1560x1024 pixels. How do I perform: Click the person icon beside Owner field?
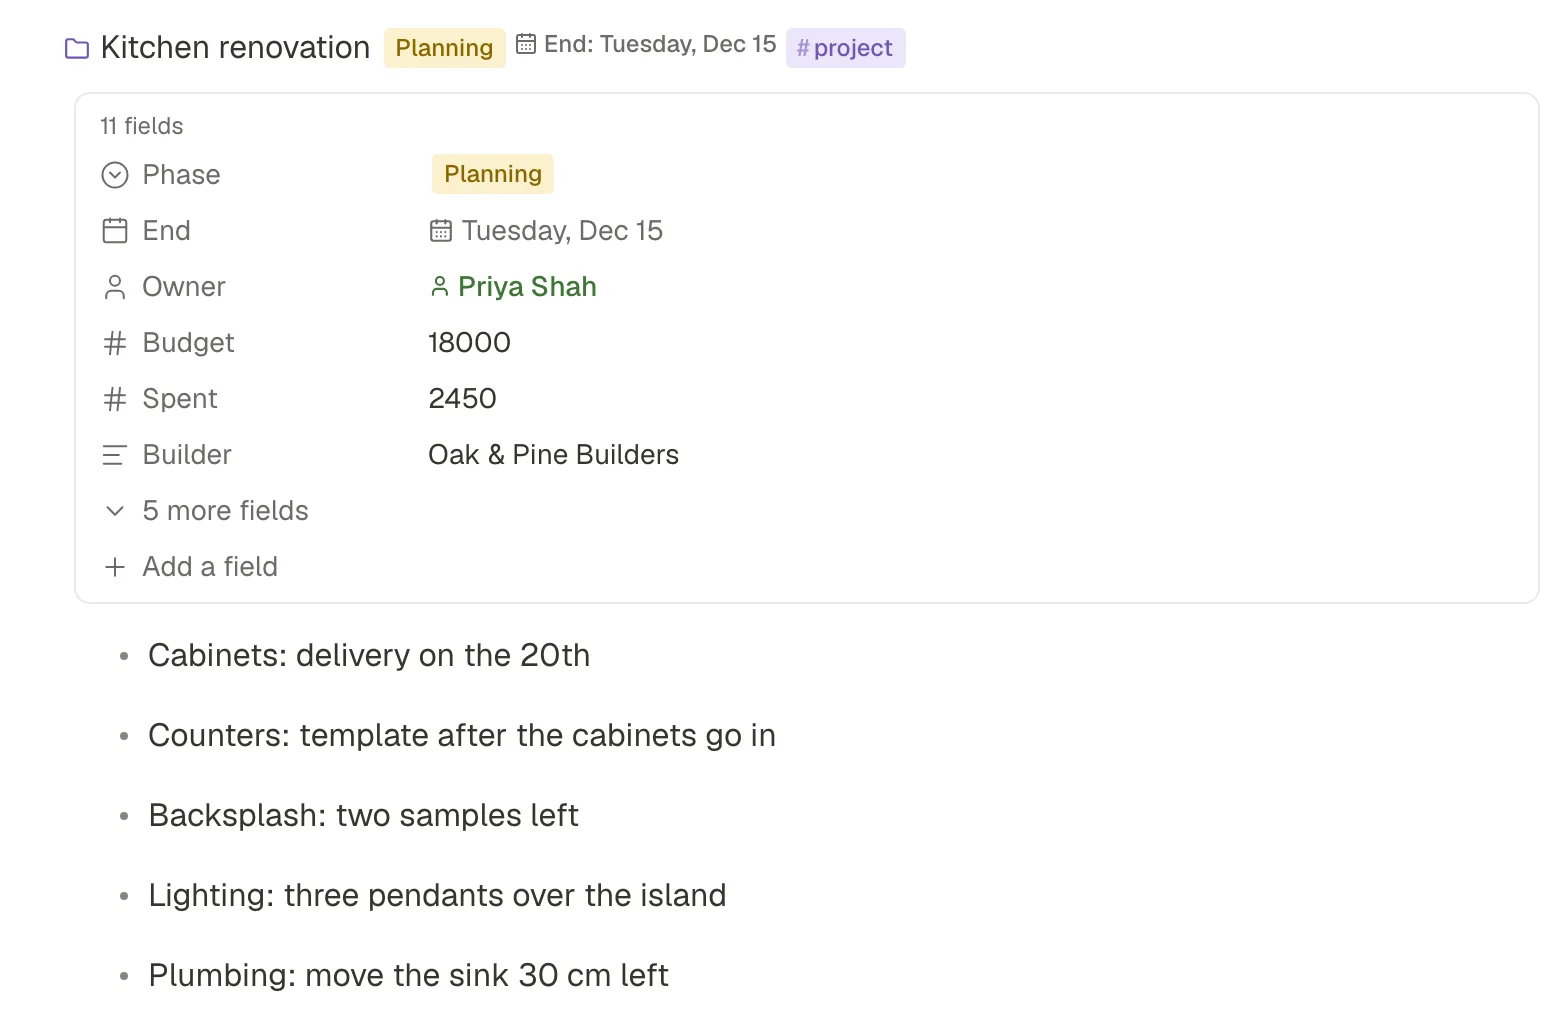coord(115,287)
